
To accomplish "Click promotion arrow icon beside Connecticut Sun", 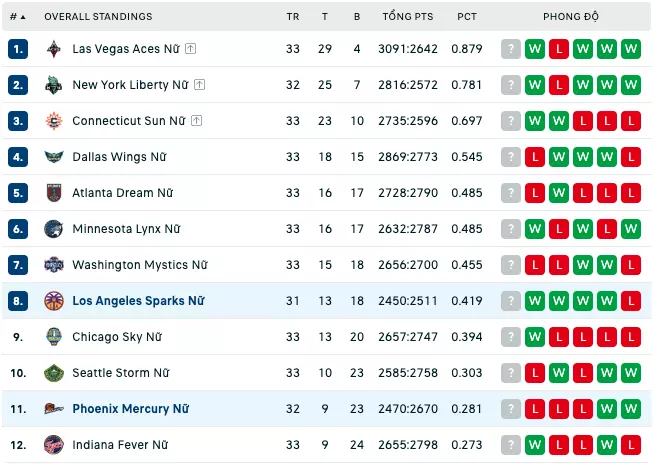I will pyautogui.click(x=196, y=121).
